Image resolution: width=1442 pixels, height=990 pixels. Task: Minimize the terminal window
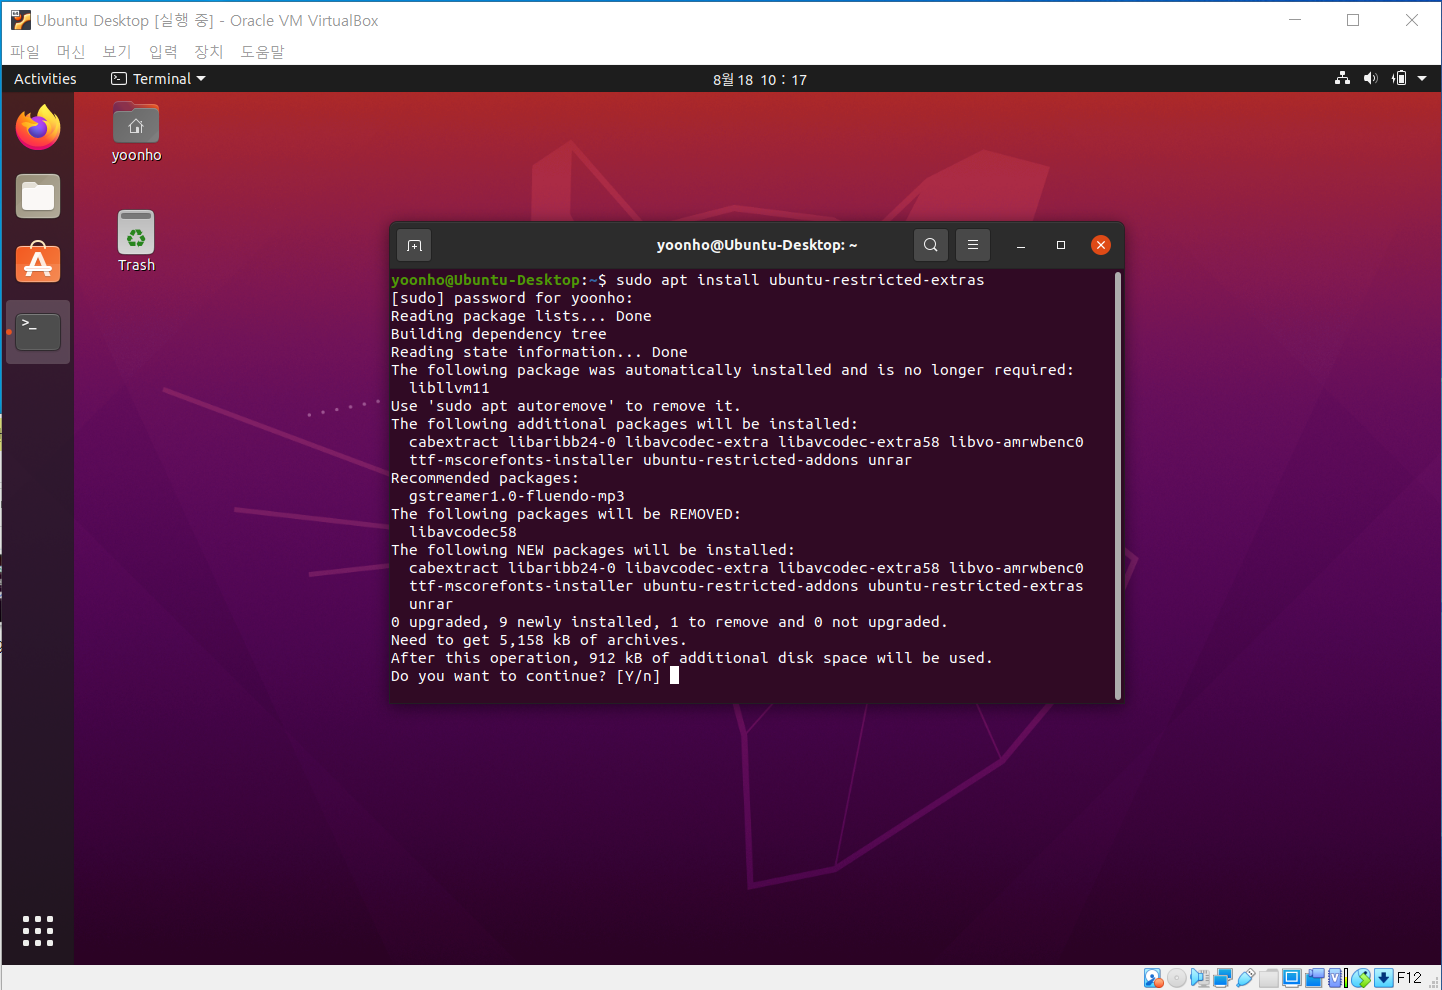pos(1021,245)
